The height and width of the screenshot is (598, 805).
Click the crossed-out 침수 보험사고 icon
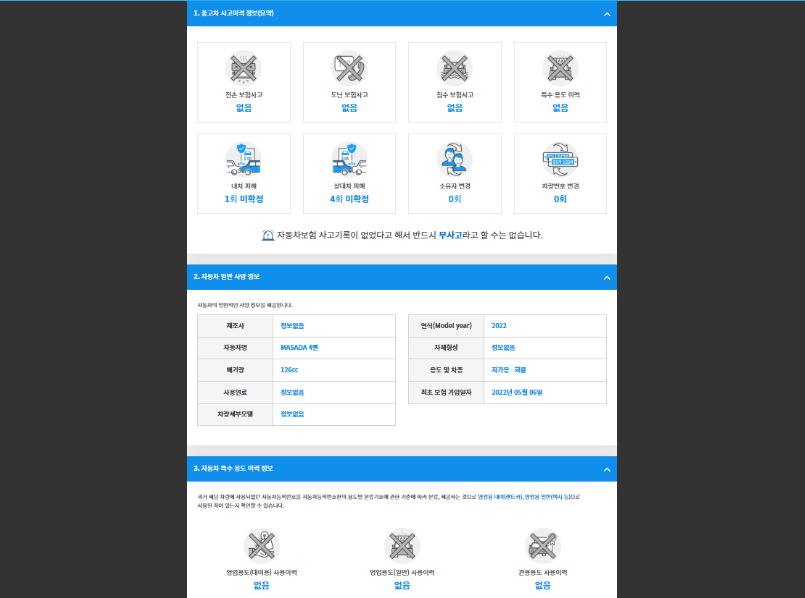(x=454, y=68)
